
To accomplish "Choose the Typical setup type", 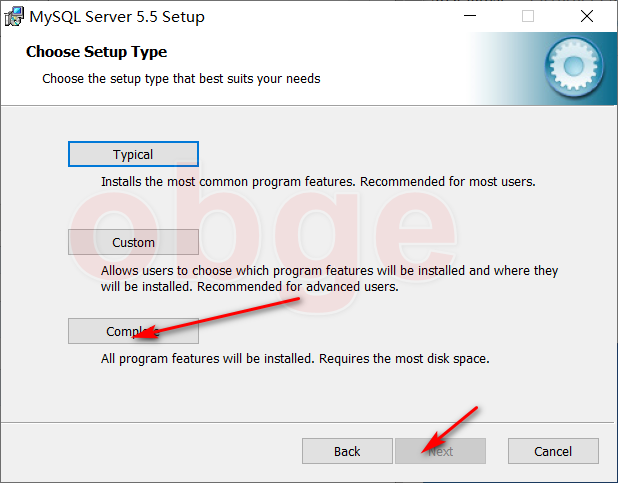I will [x=133, y=154].
